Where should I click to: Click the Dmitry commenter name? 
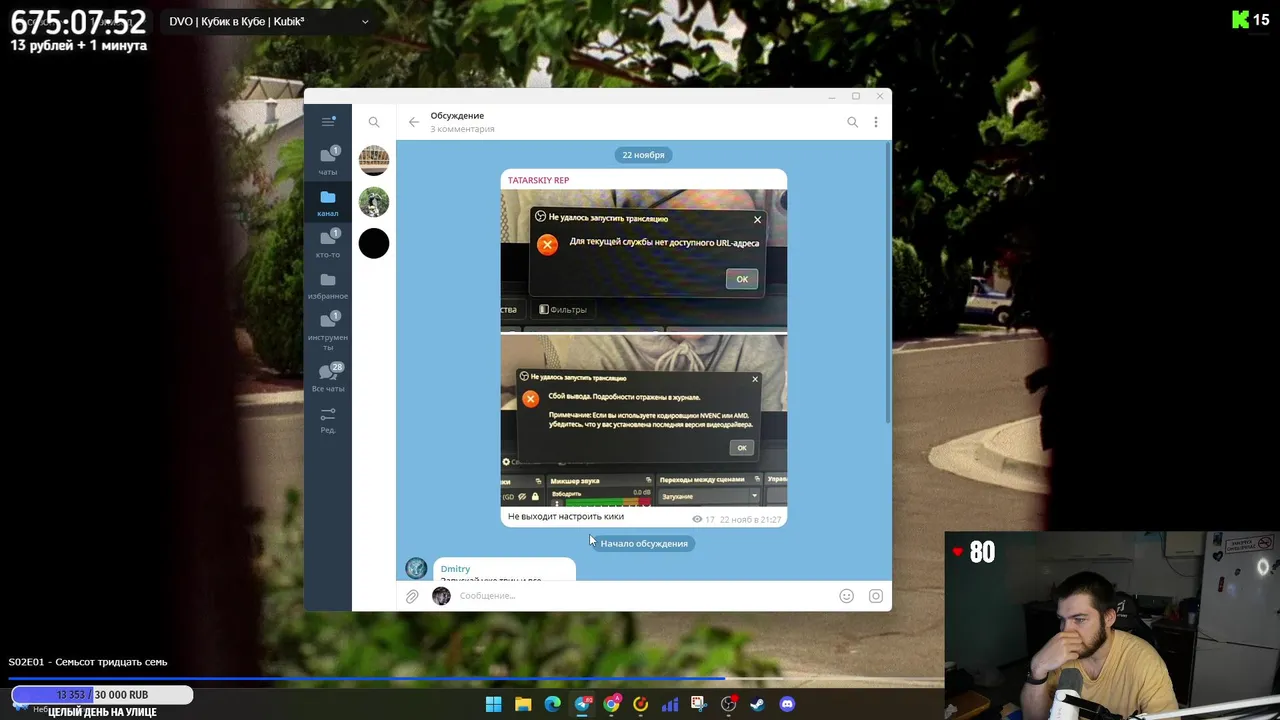[x=455, y=569]
